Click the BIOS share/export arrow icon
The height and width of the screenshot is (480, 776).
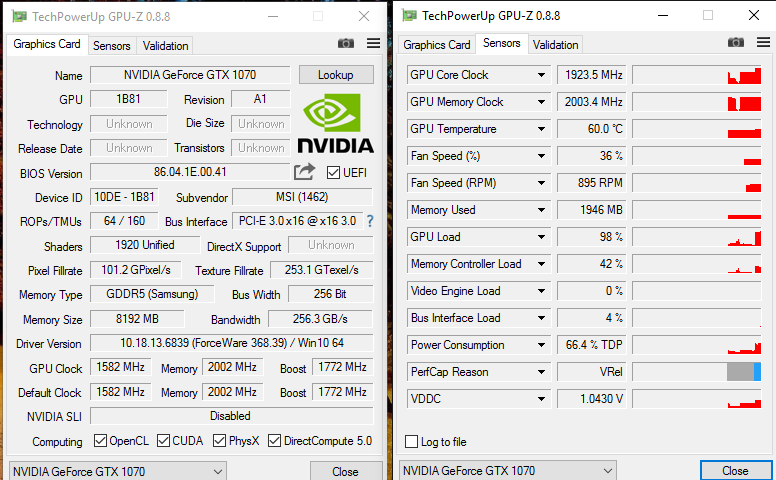point(304,172)
